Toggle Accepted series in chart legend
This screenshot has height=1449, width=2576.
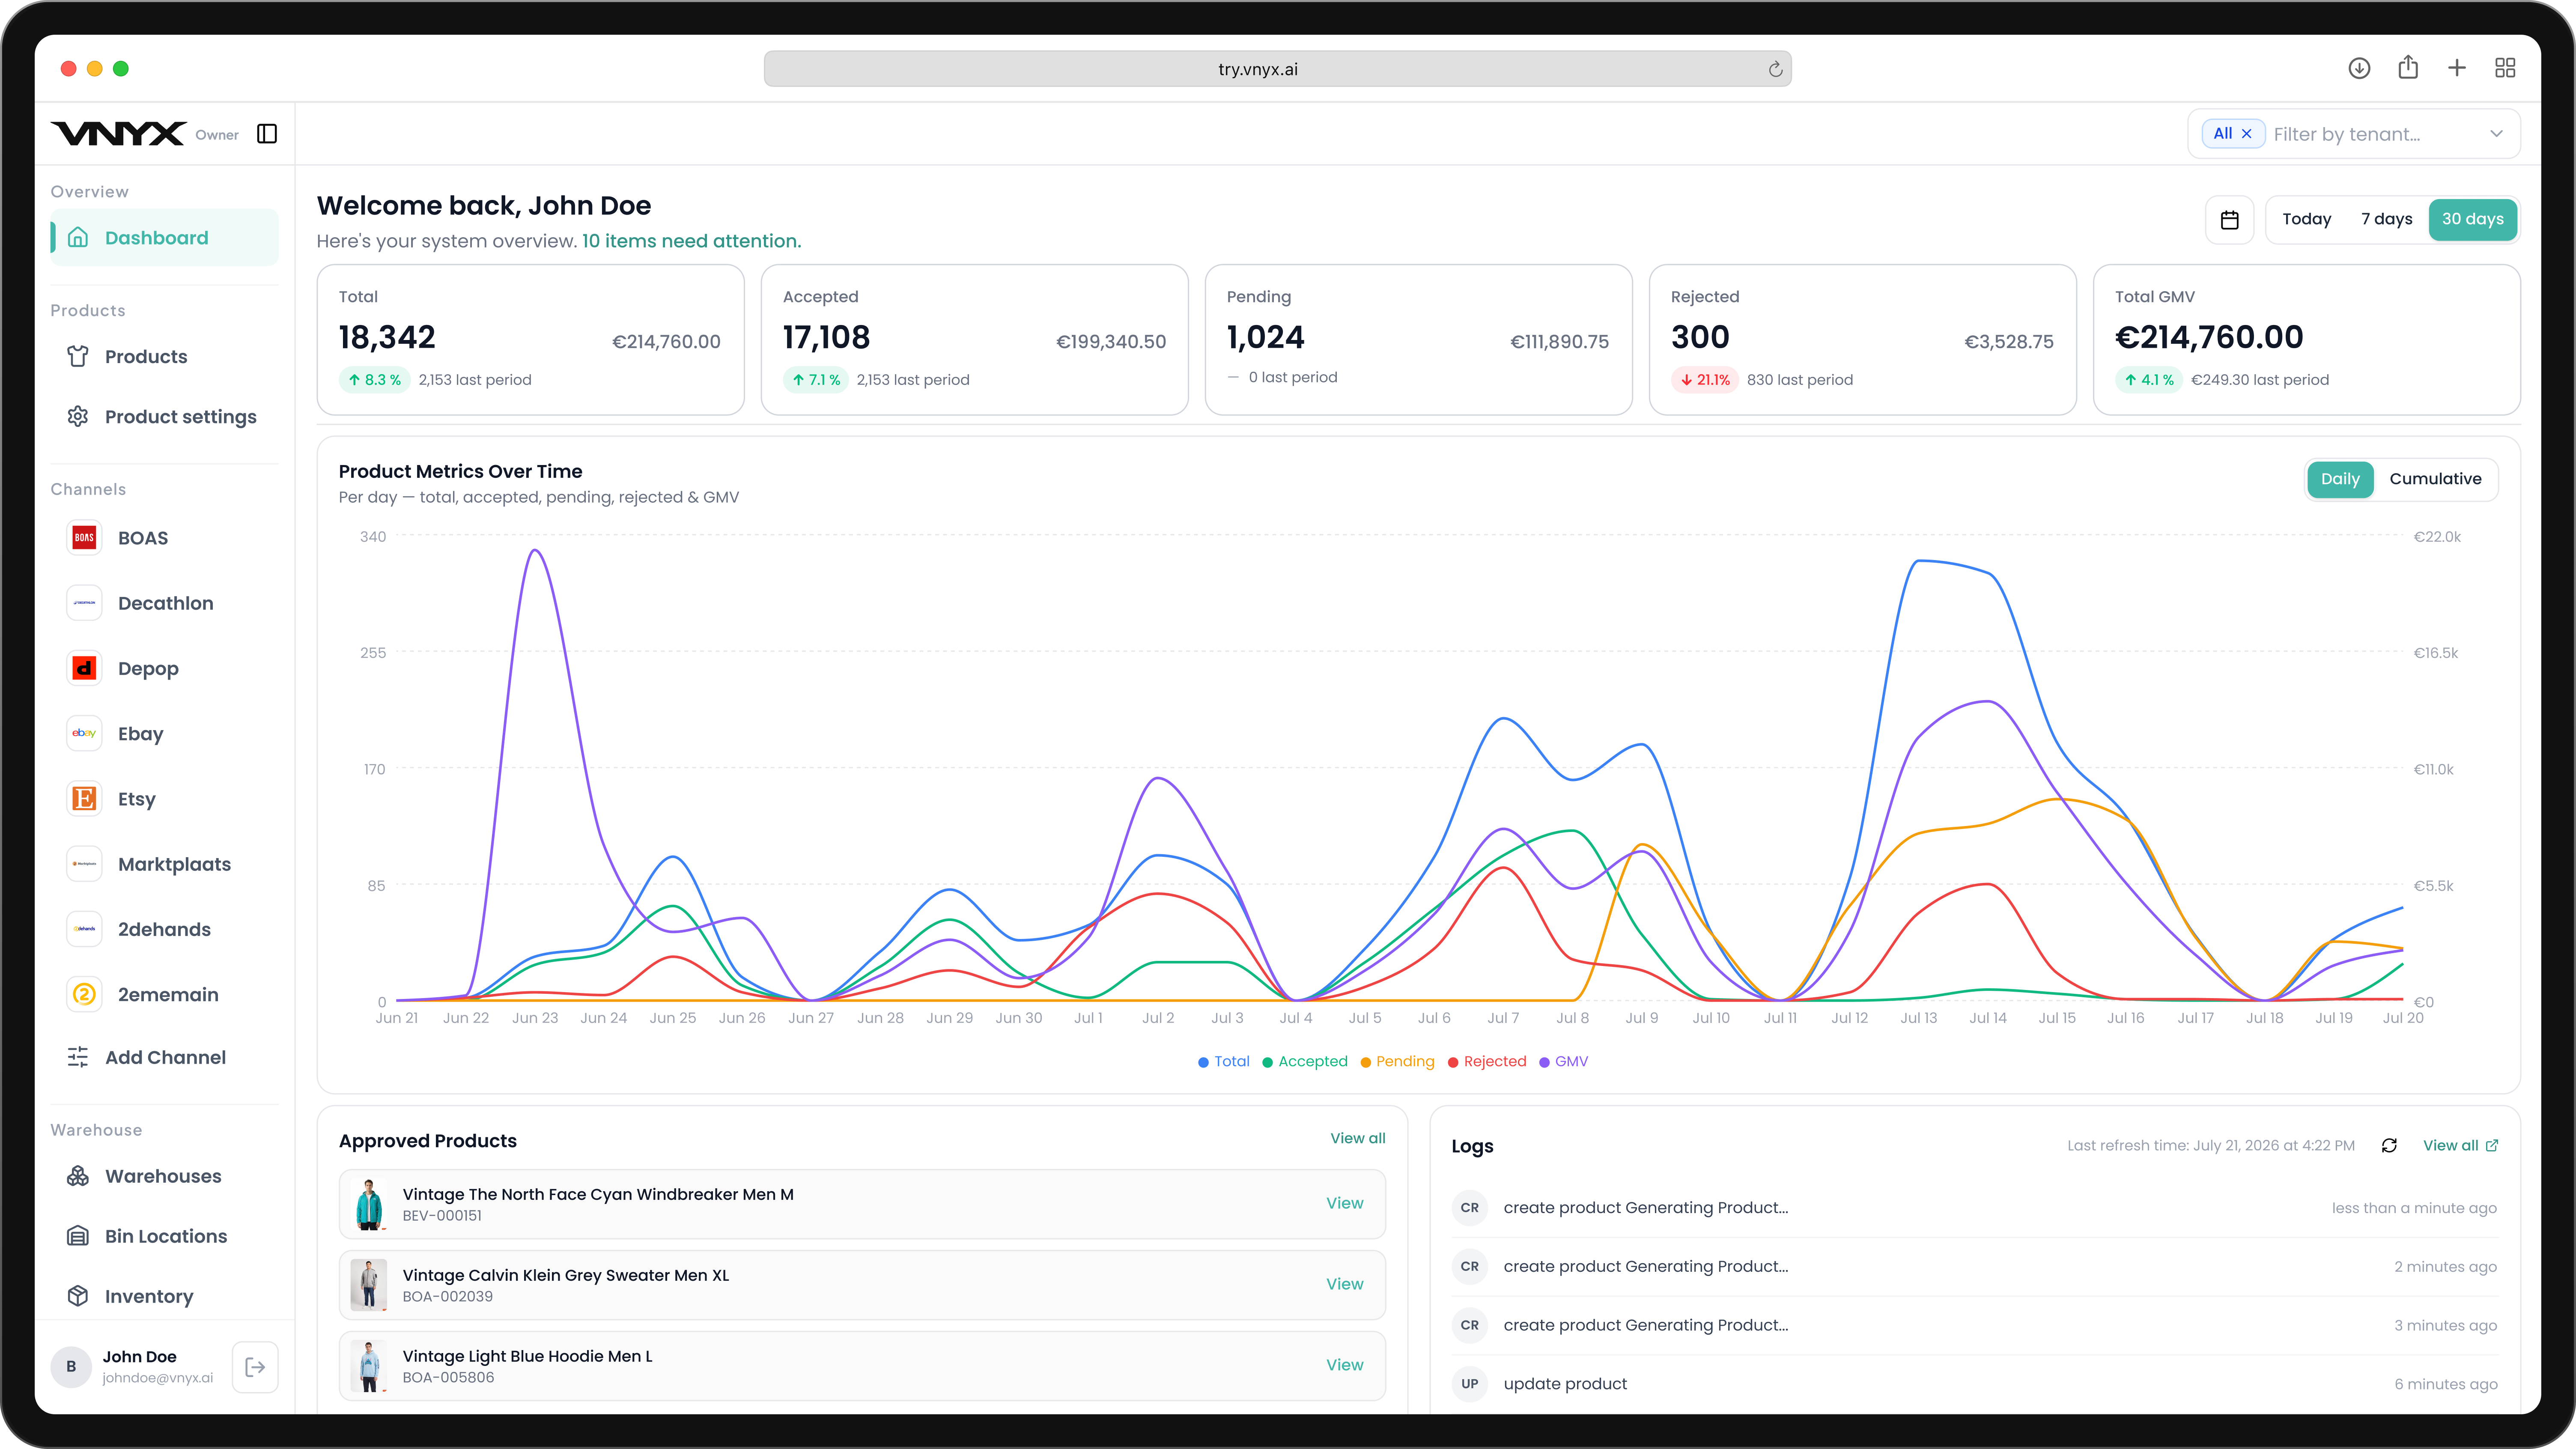tap(1305, 1062)
